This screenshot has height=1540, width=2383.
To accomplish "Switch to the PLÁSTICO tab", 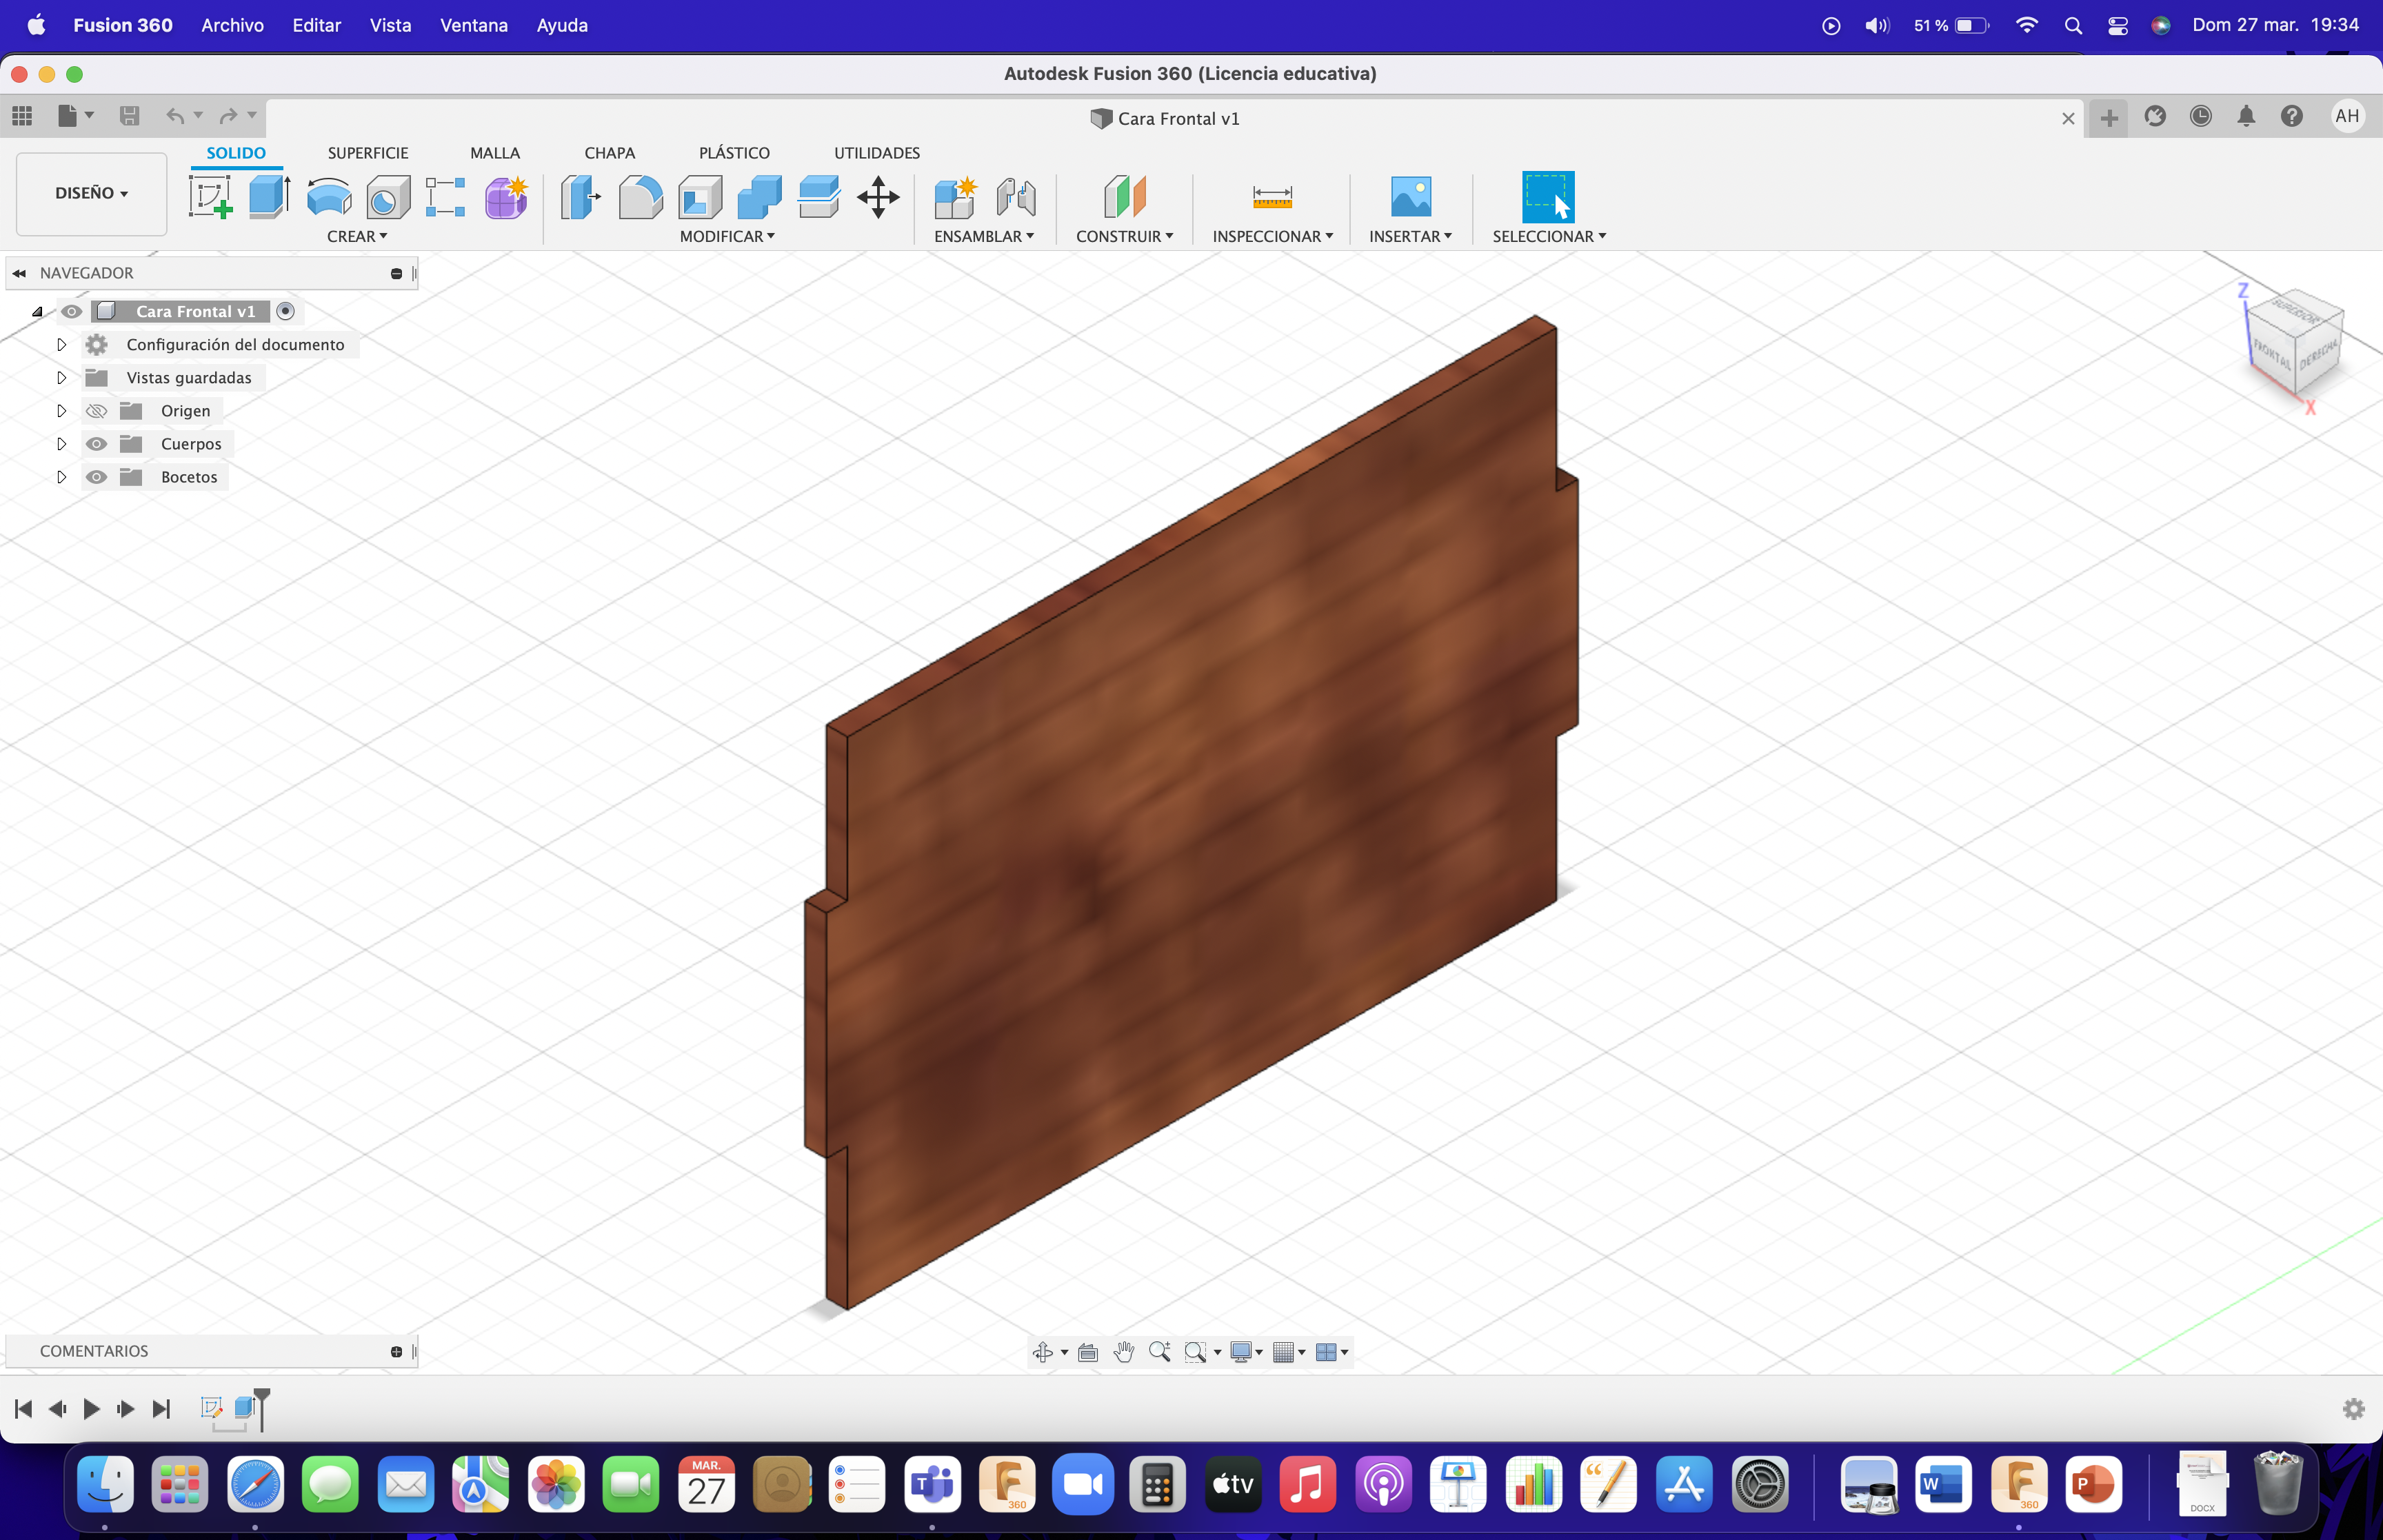I will (x=734, y=153).
